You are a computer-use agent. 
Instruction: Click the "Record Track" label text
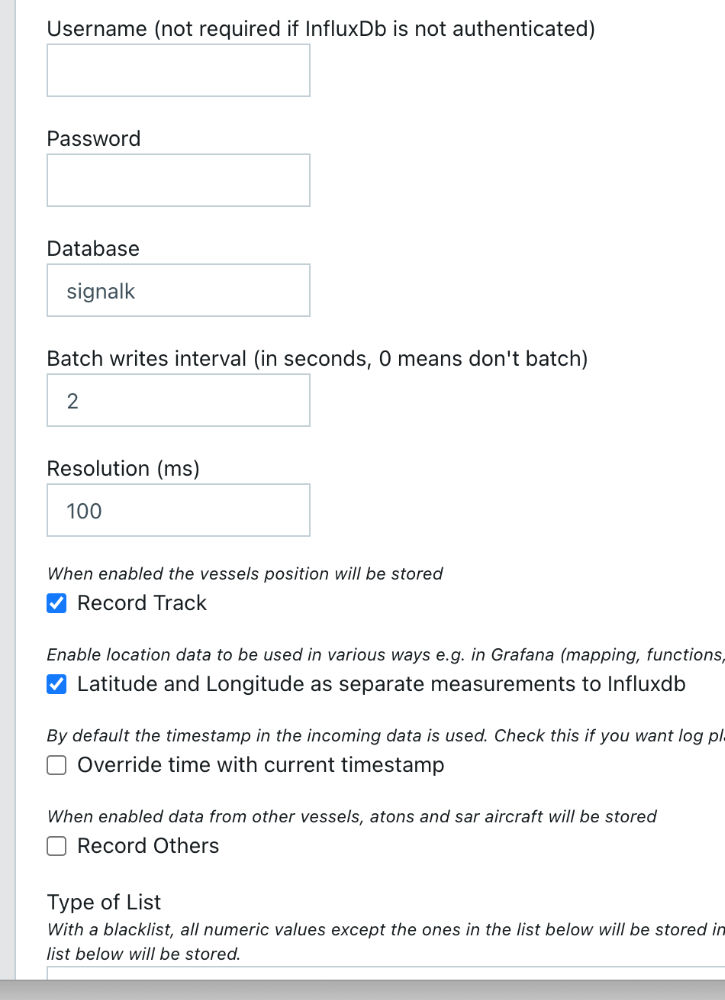click(x=142, y=603)
